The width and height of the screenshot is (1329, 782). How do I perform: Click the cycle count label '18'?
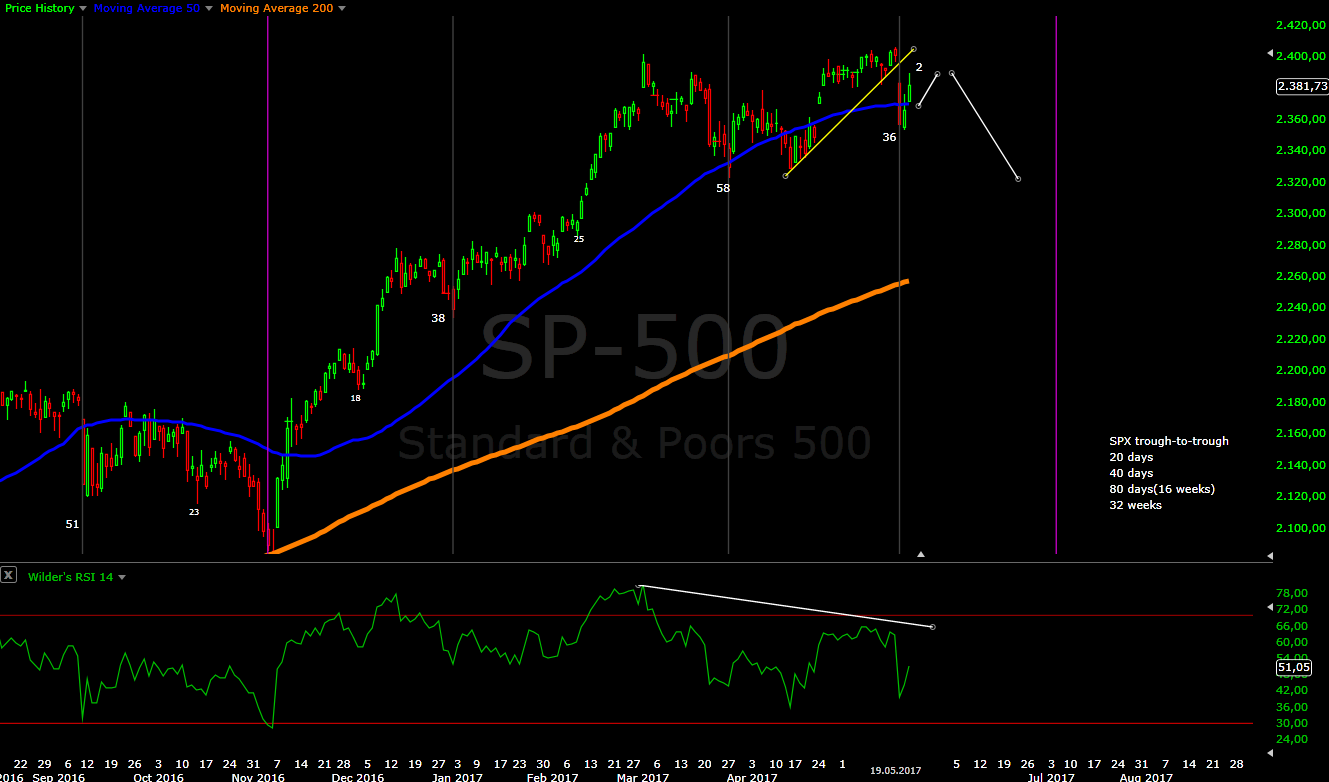[355, 398]
